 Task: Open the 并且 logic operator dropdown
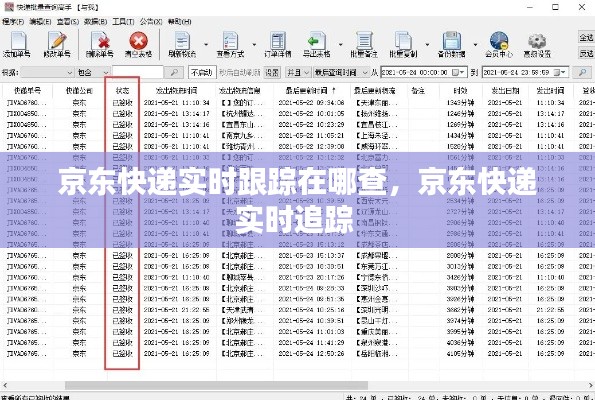tap(298, 72)
